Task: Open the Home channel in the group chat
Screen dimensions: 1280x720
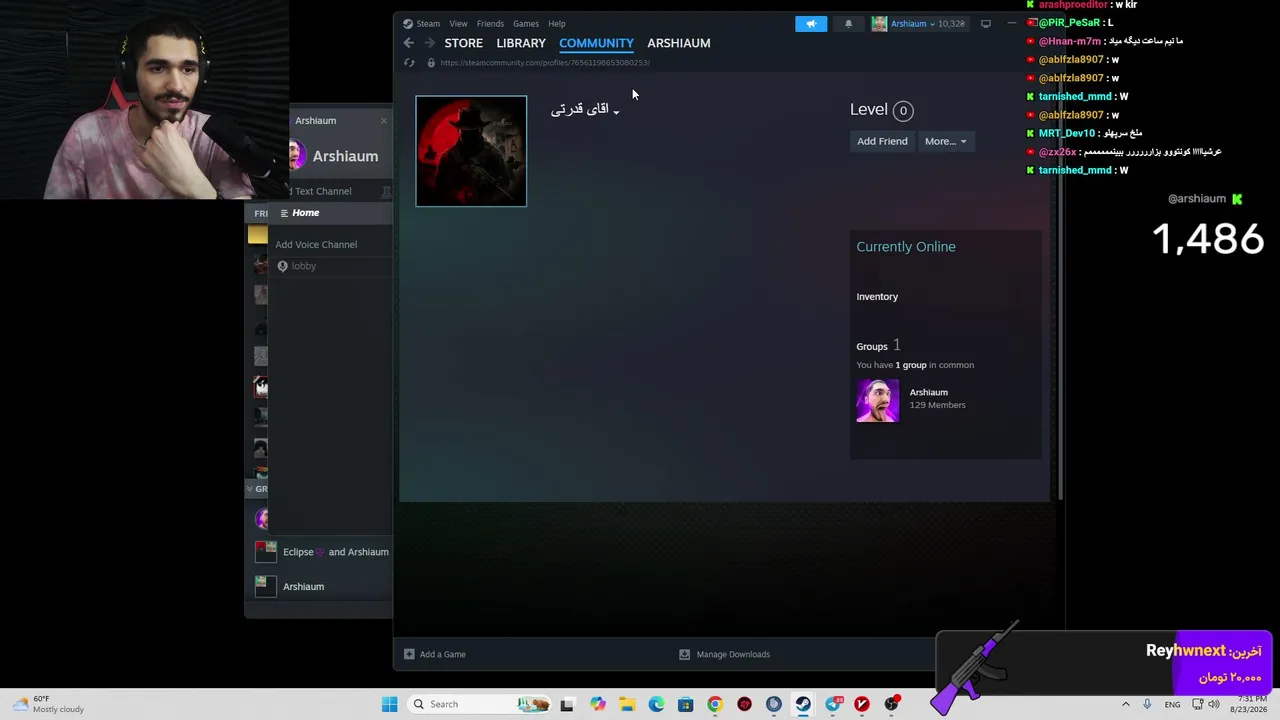Action: pos(306,213)
